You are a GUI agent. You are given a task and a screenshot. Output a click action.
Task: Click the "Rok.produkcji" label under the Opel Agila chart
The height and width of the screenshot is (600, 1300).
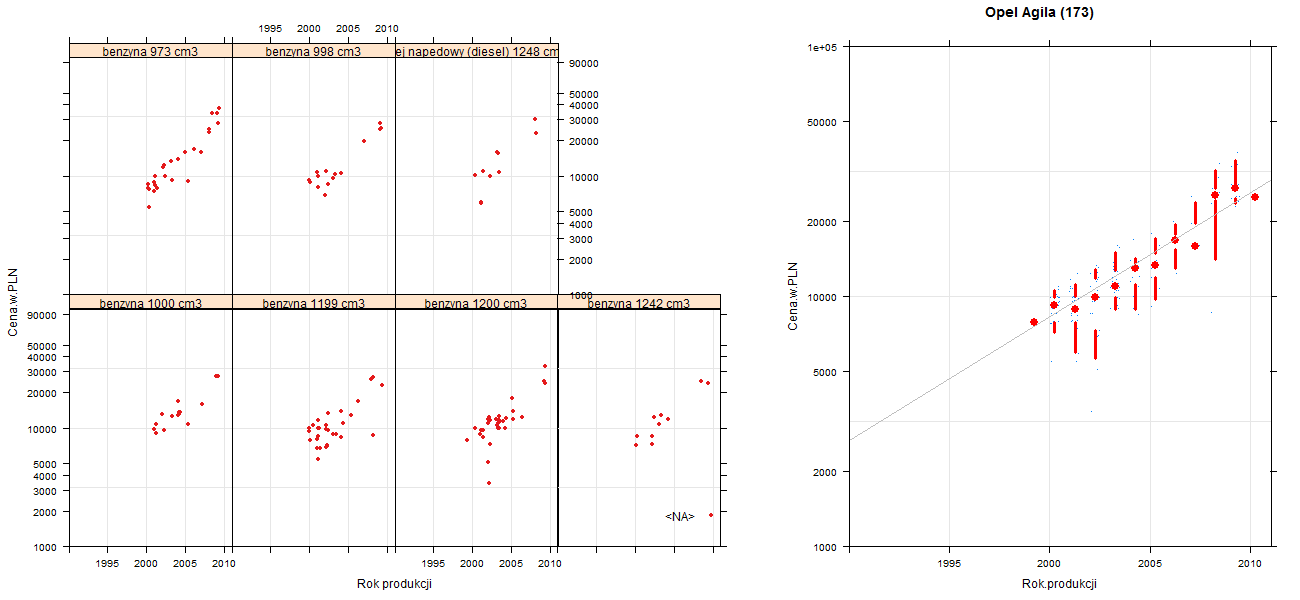[x=1060, y=584]
